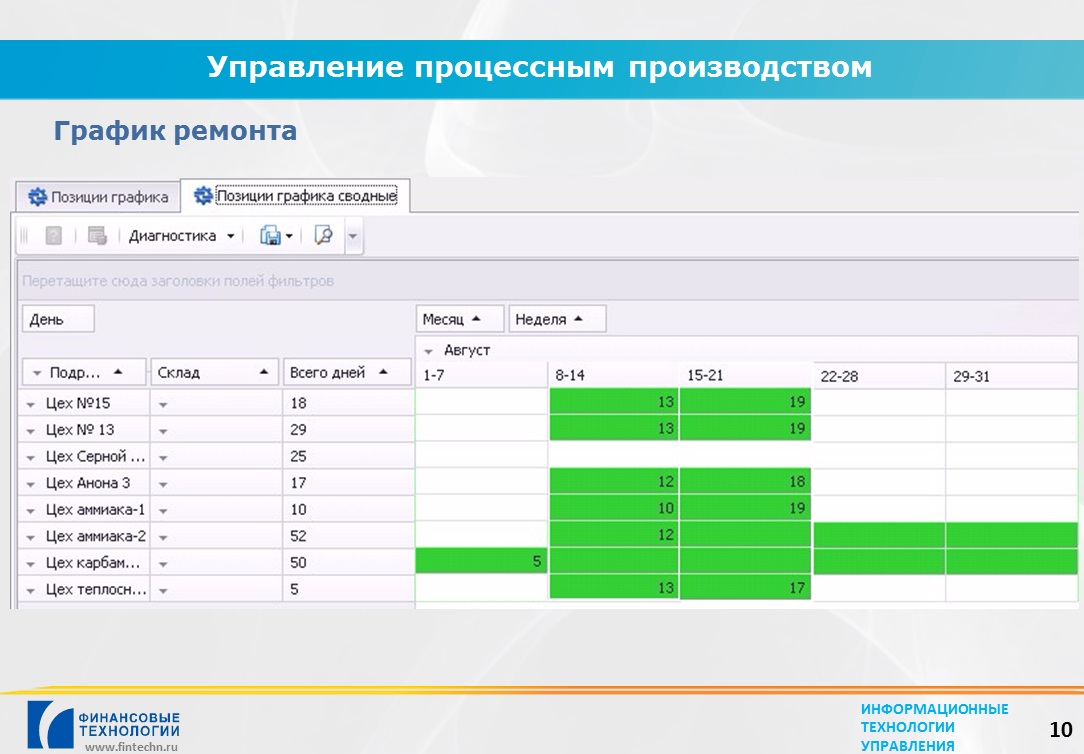Click the filter fields drop area
Screen dimensions: 1084x754
[547, 281]
